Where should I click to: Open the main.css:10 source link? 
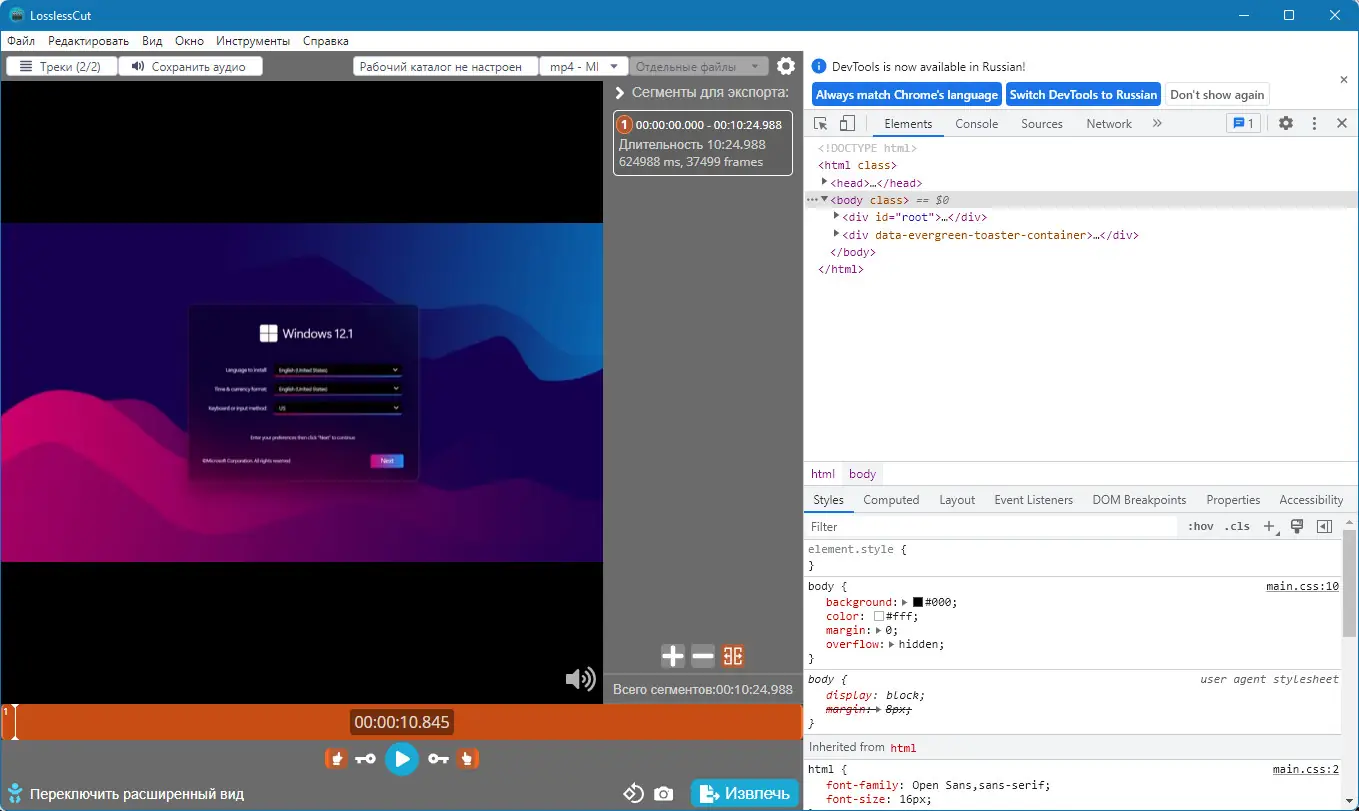pyautogui.click(x=1302, y=586)
